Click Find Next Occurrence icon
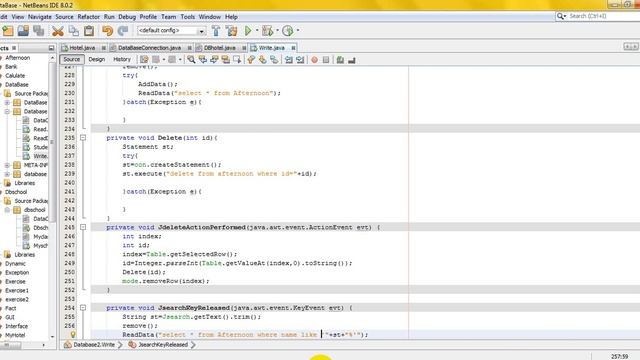640x360 pixels. click(214, 60)
